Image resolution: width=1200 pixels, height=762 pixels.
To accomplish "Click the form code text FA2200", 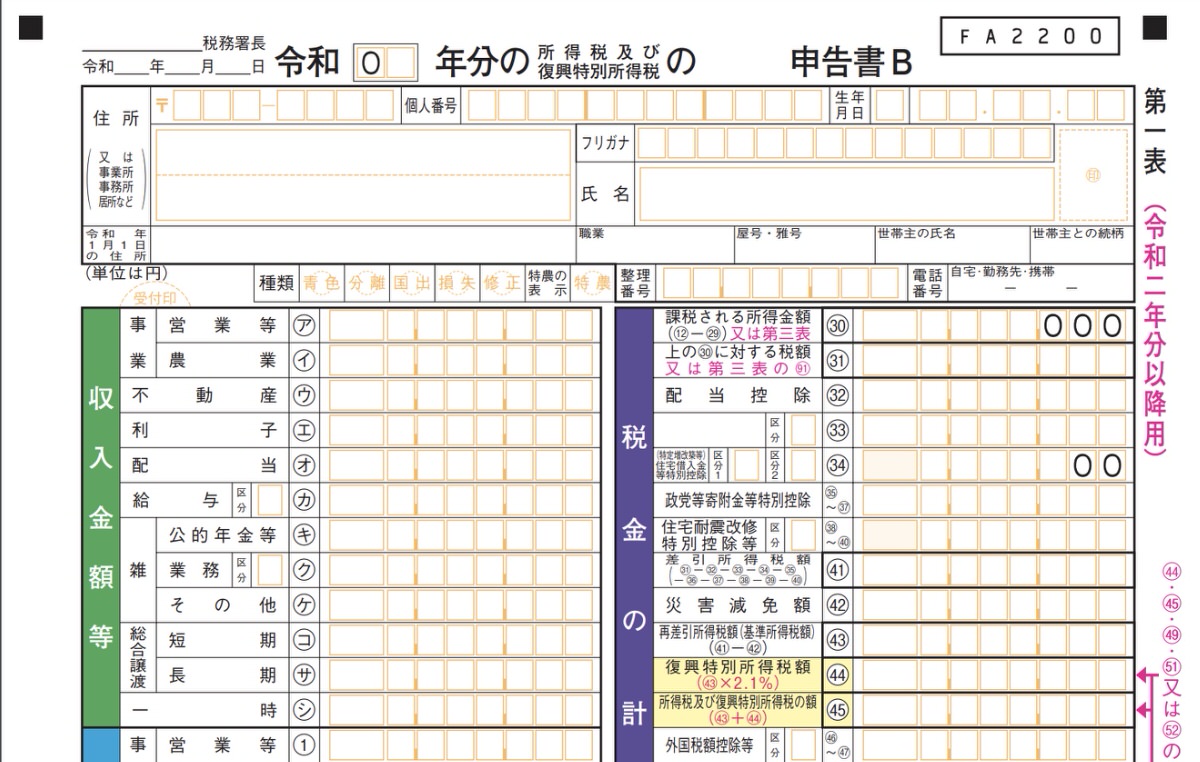I will point(1031,37).
